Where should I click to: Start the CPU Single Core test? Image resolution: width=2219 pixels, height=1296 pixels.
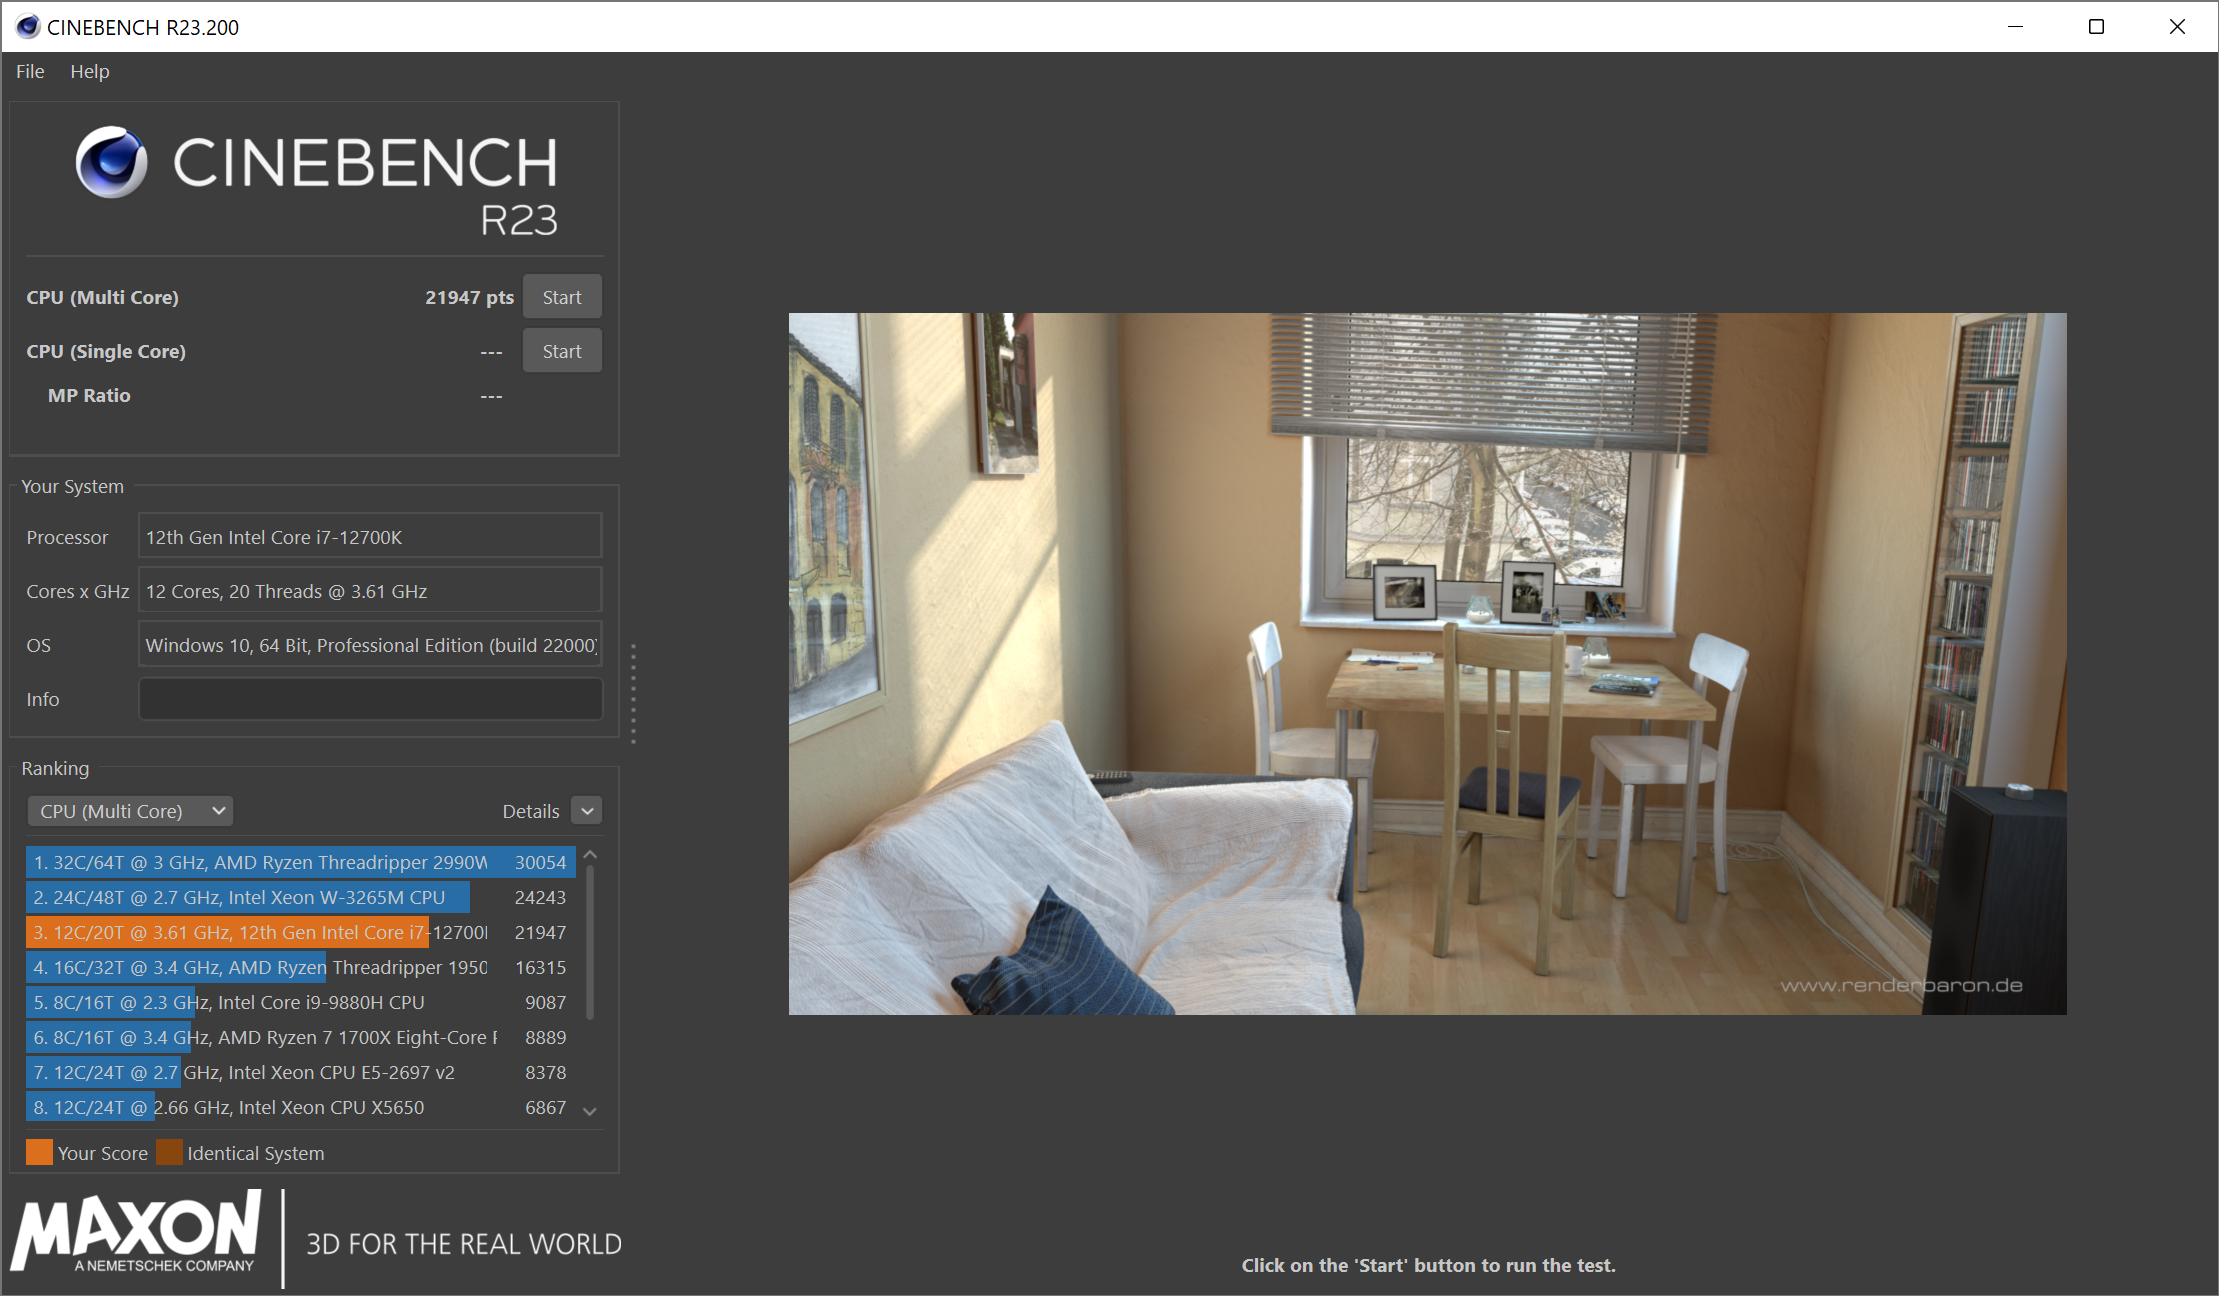(561, 351)
